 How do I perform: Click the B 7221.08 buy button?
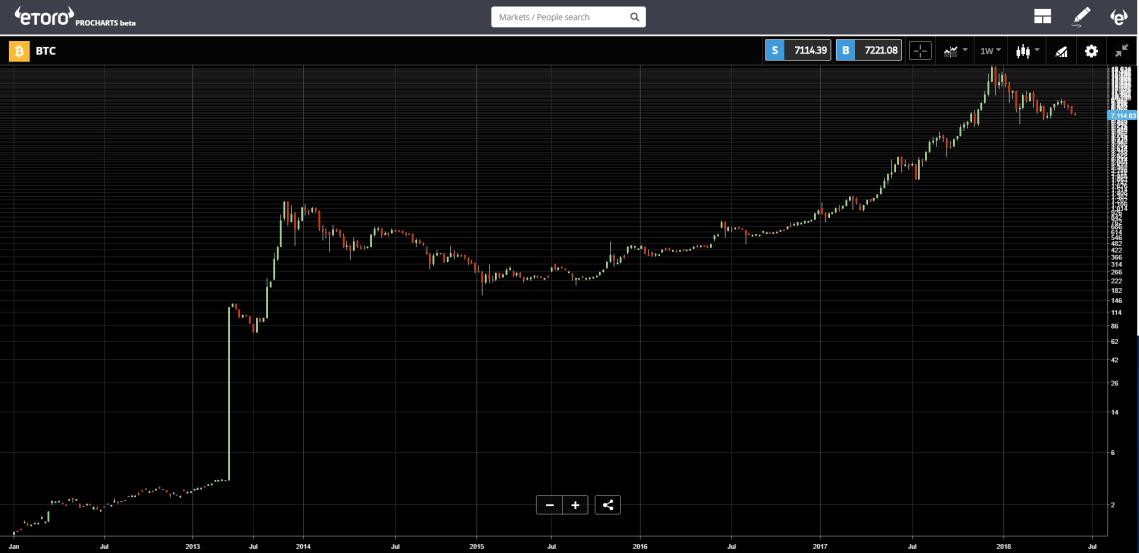[869, 50]
